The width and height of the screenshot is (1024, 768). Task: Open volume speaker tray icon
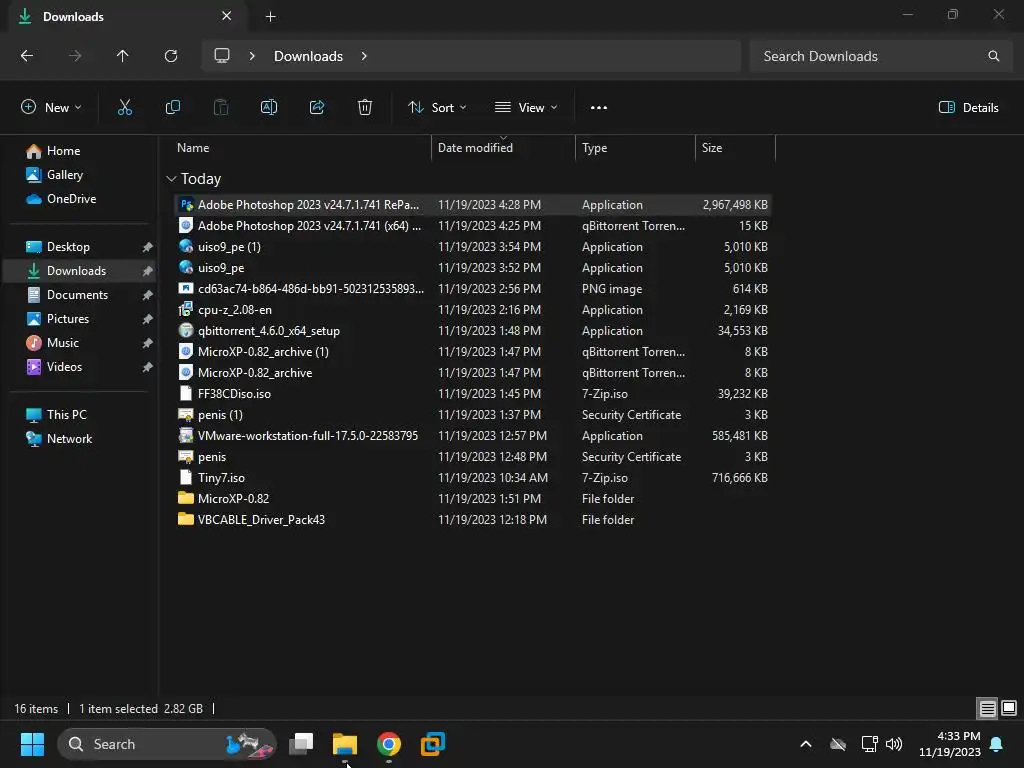pos(894,744)
